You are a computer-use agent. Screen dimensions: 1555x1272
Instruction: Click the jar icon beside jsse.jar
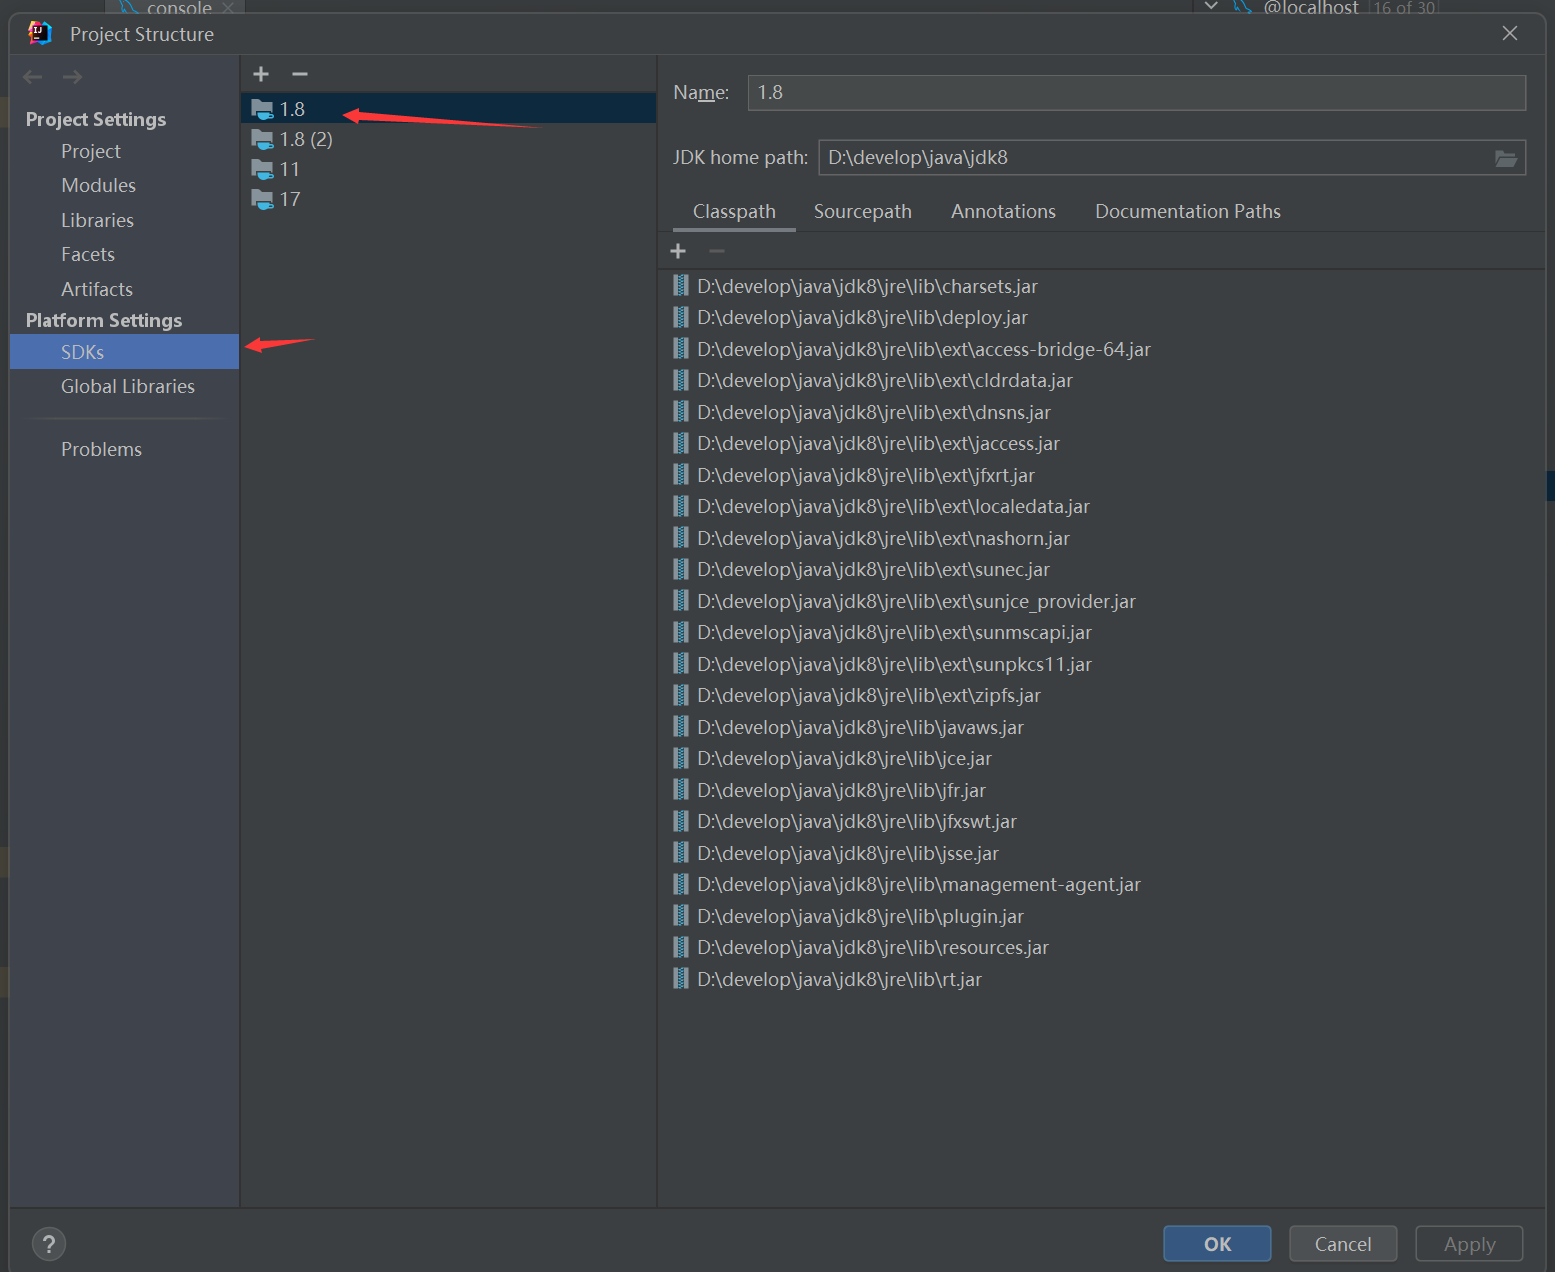[x=681, y=853]
